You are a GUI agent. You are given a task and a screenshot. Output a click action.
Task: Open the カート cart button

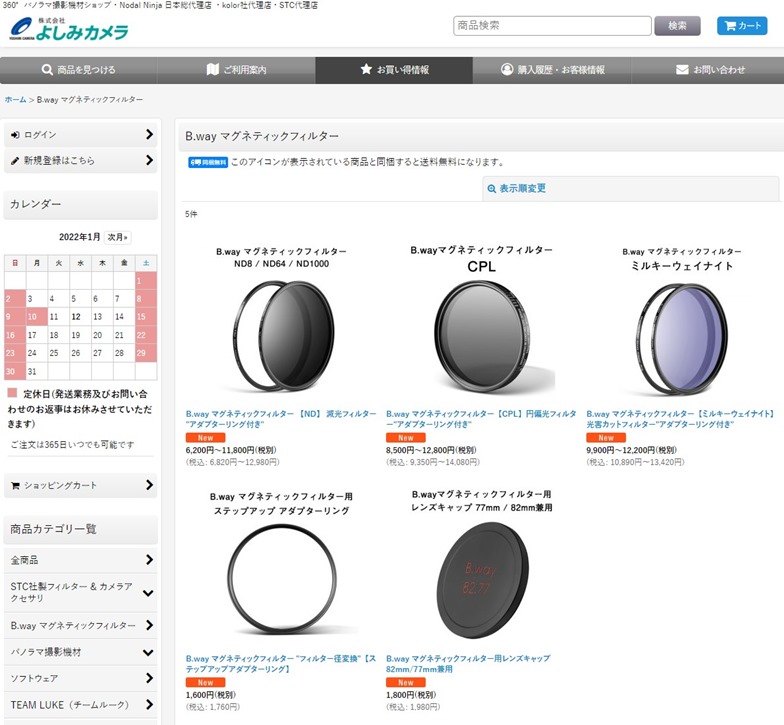tap(742, 26)
